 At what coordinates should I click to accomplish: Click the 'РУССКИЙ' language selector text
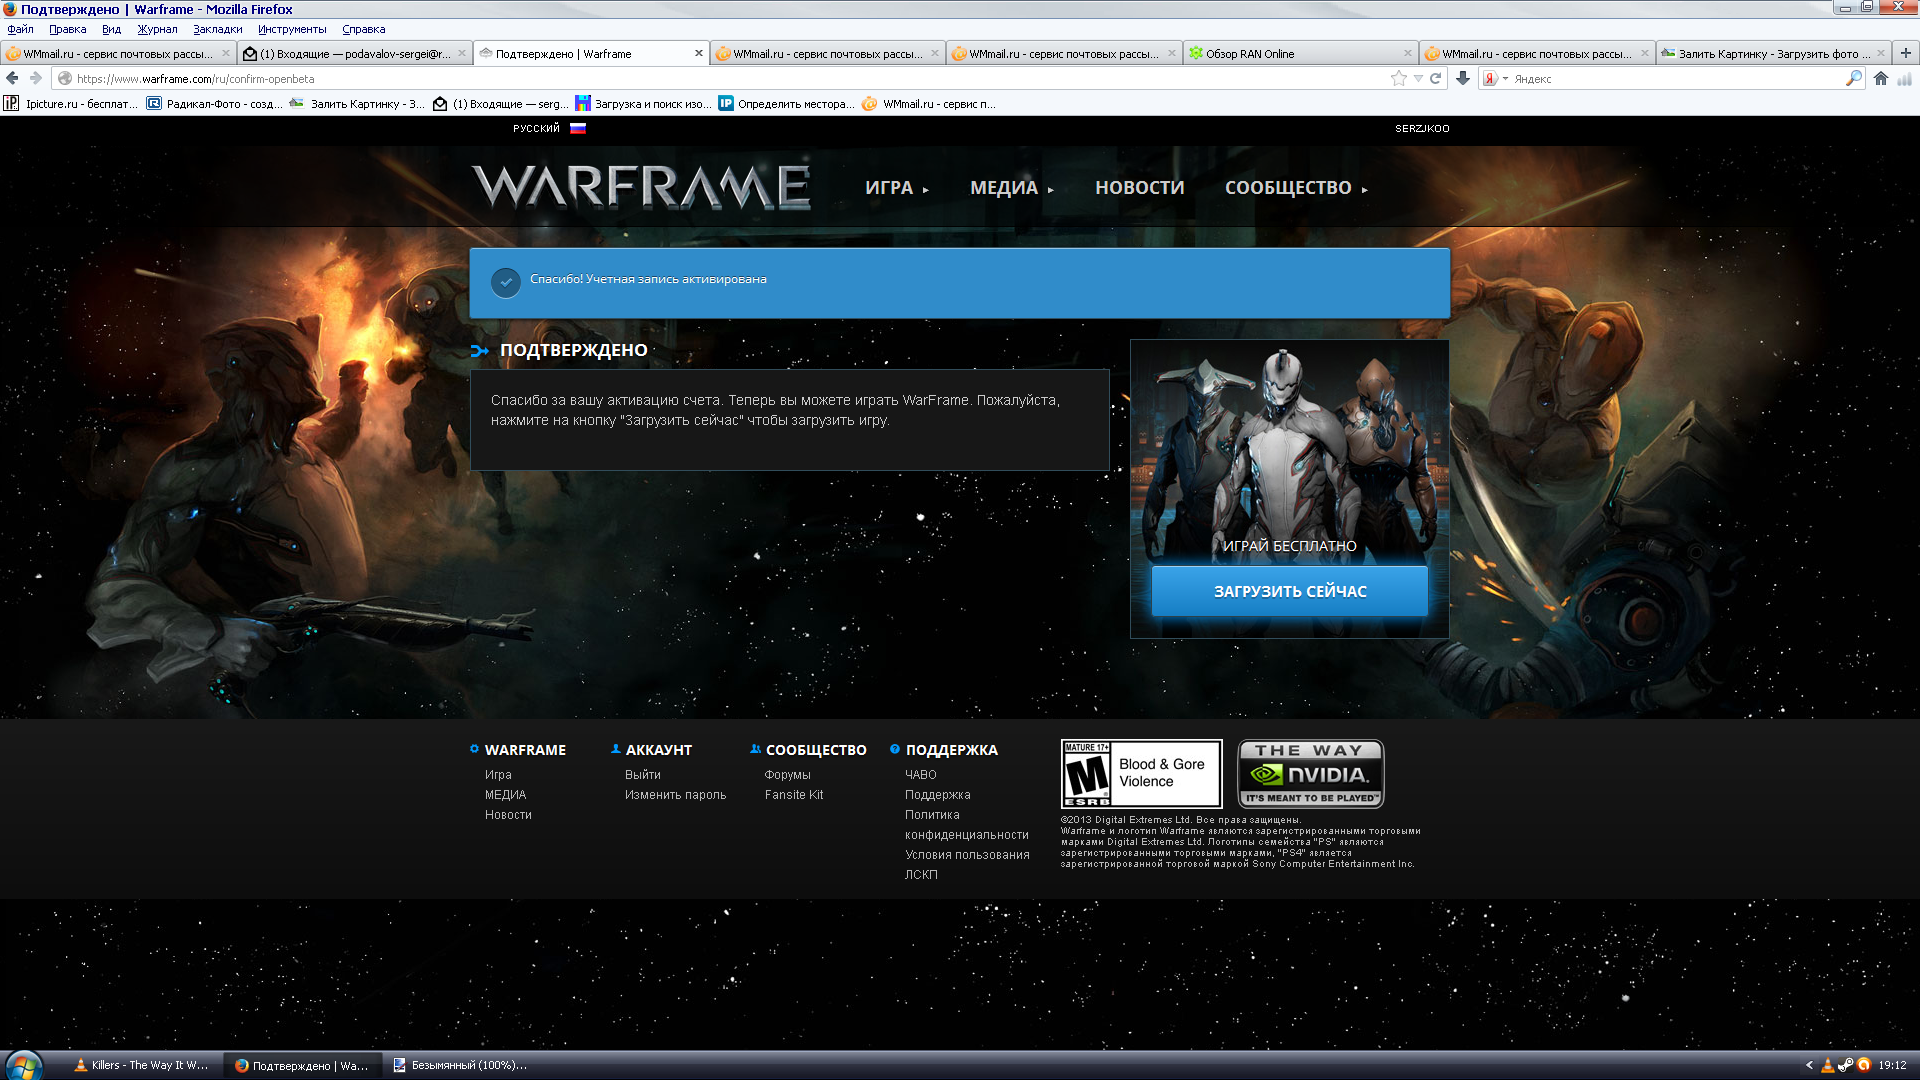pyautogui.click(x=536, y=128)
